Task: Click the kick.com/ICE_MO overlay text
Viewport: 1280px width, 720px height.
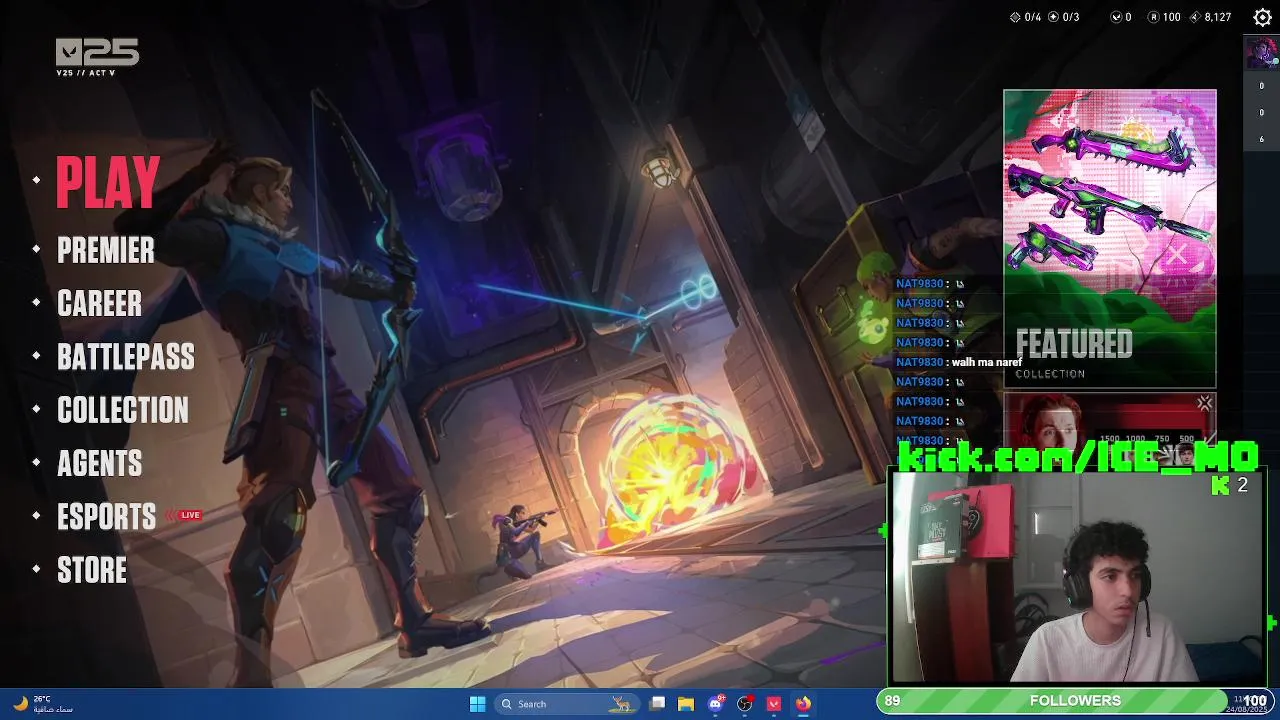Action: (1078, 457)
